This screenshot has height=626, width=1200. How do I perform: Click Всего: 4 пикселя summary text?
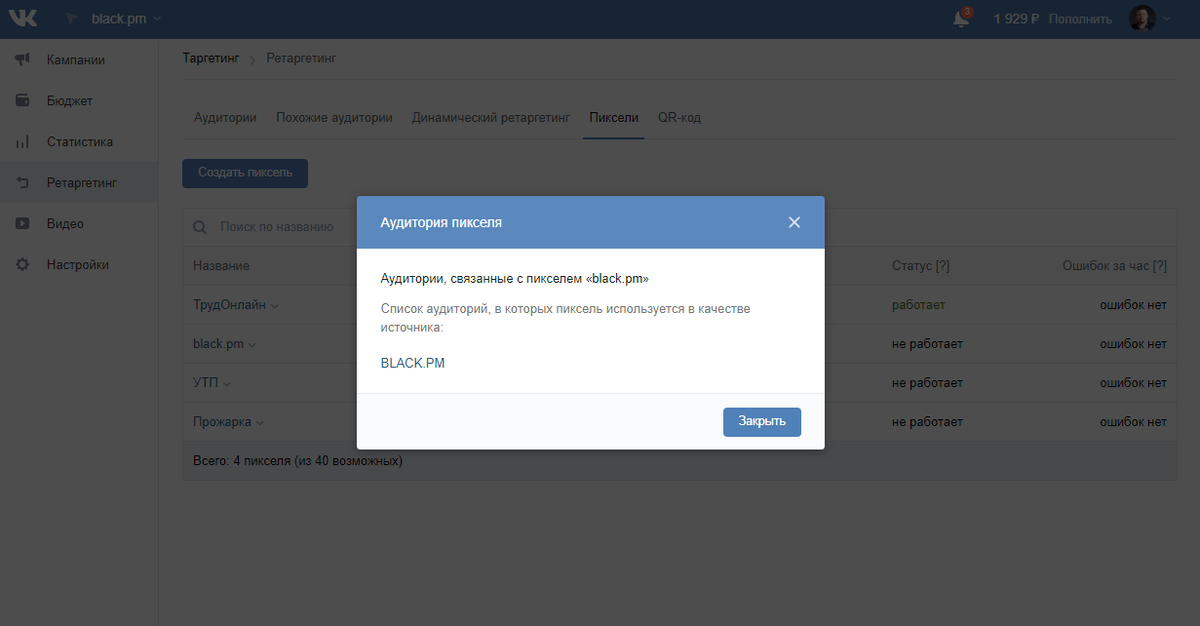pyautogui.click(x=297, y=462)
